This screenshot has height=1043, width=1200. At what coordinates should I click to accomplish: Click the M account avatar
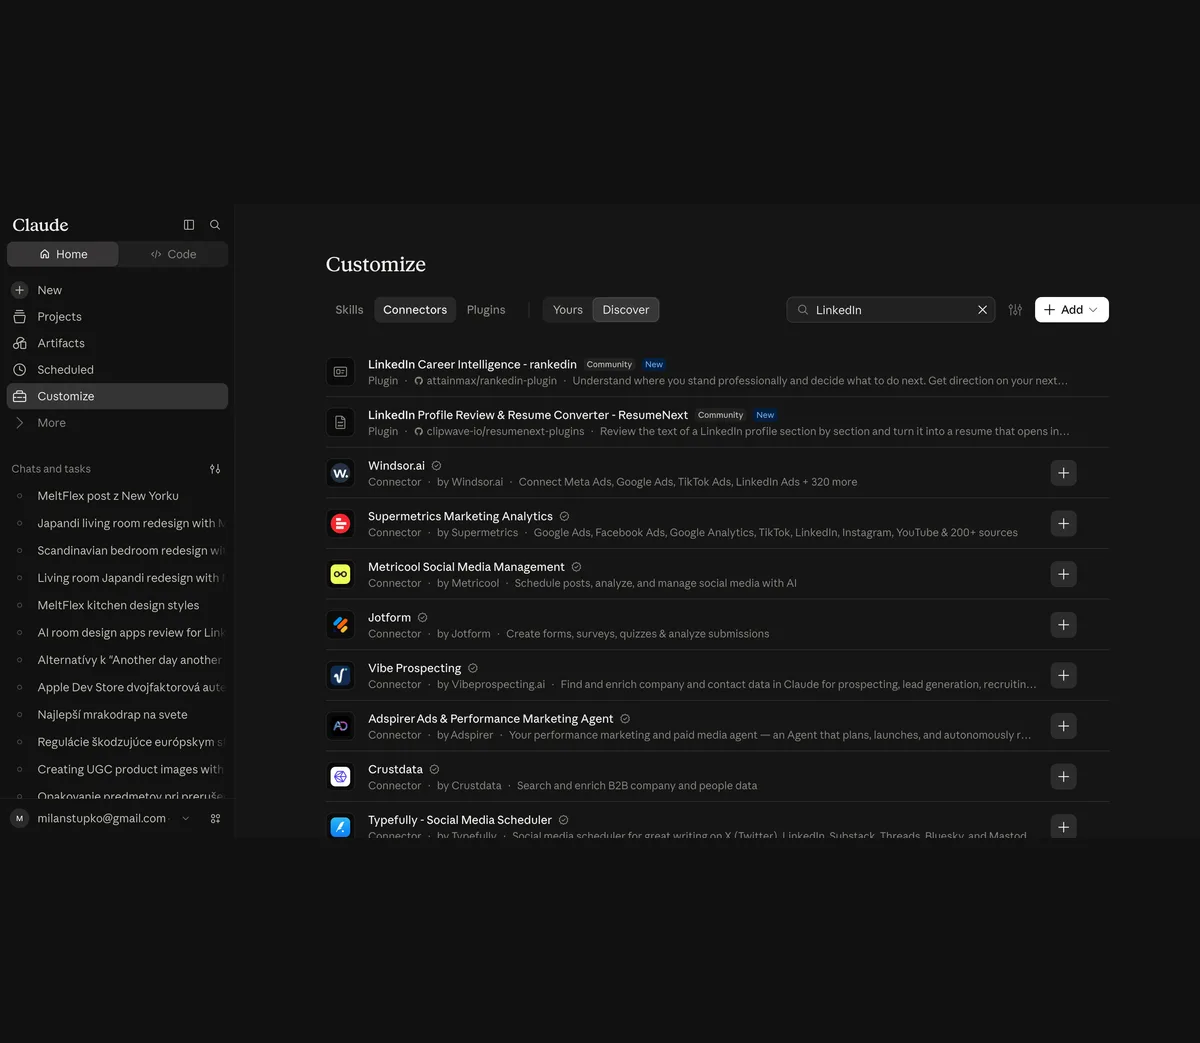19,818
